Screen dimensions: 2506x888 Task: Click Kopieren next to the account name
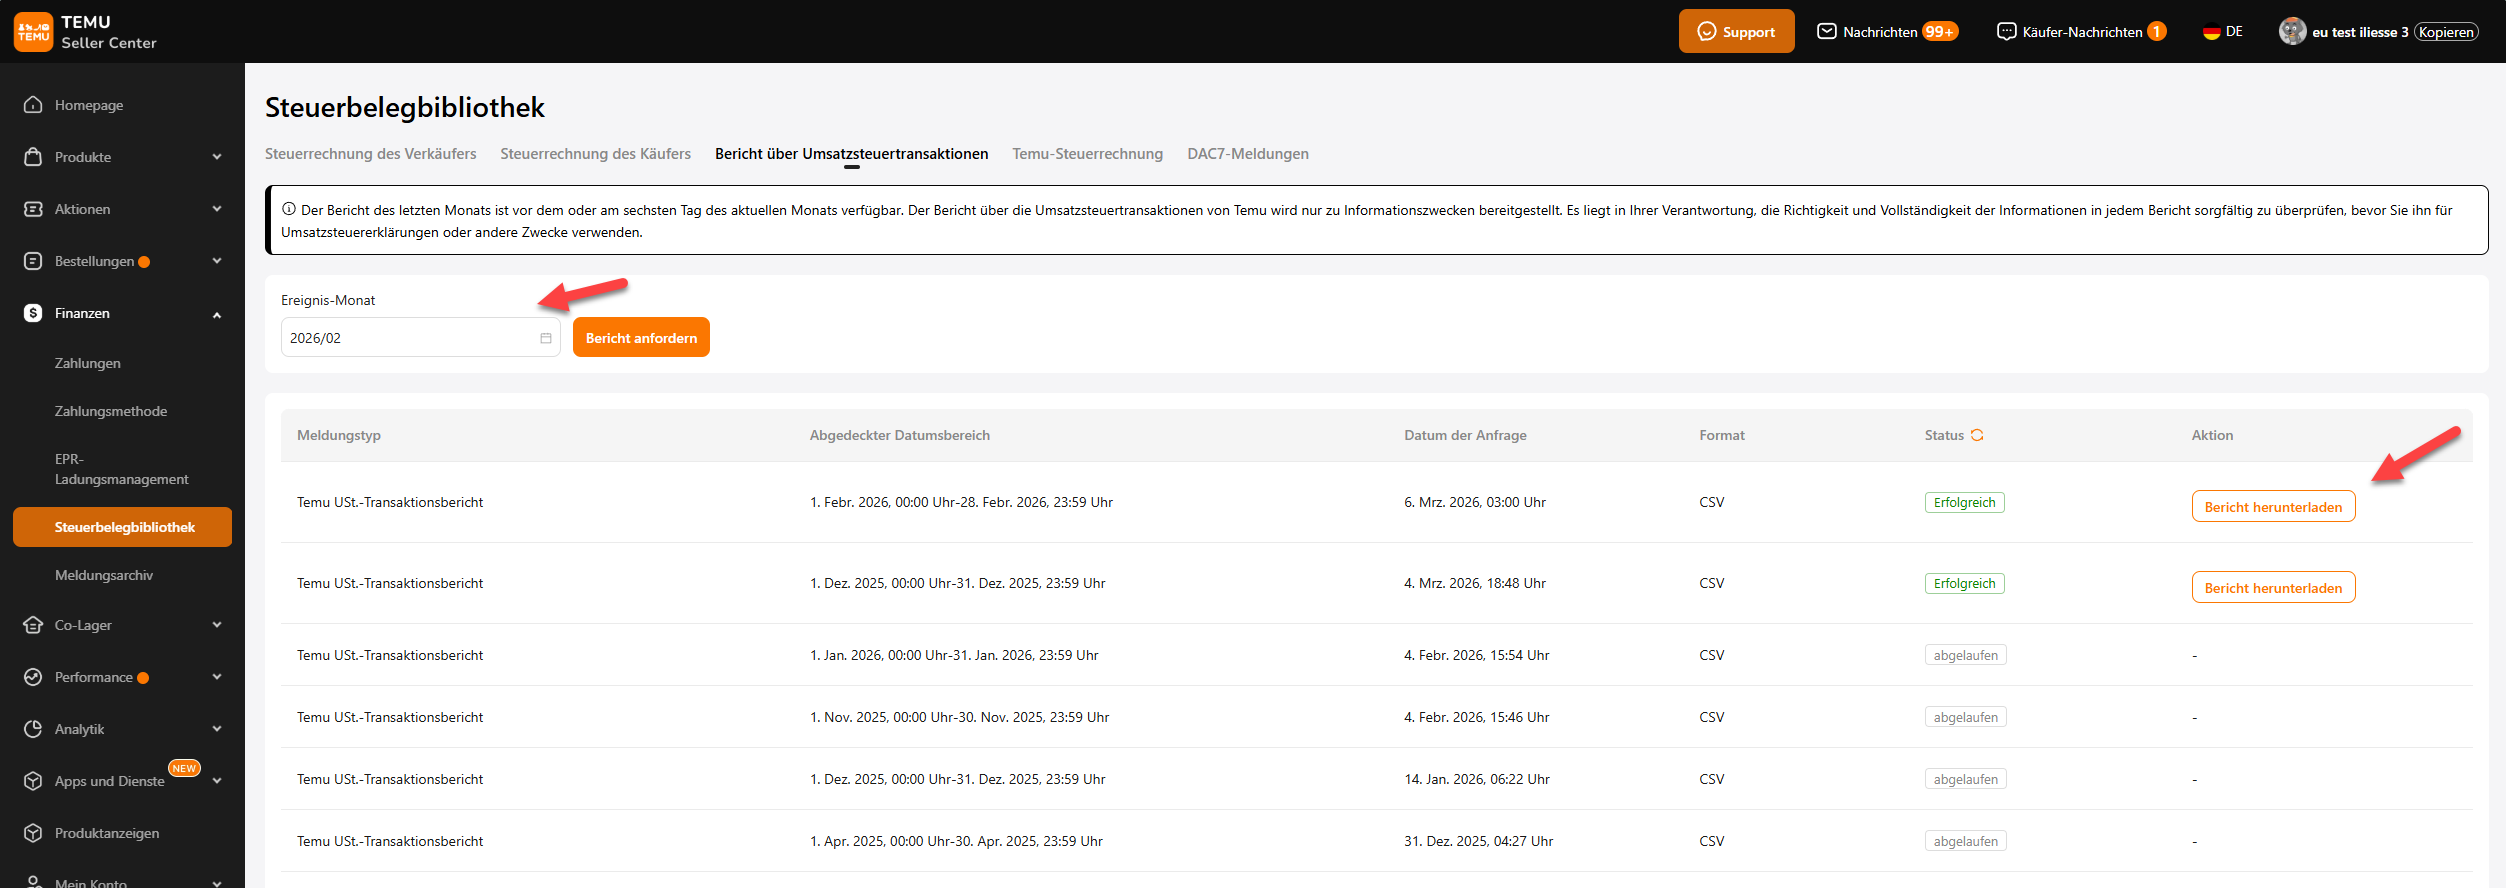click(2446, 32)
